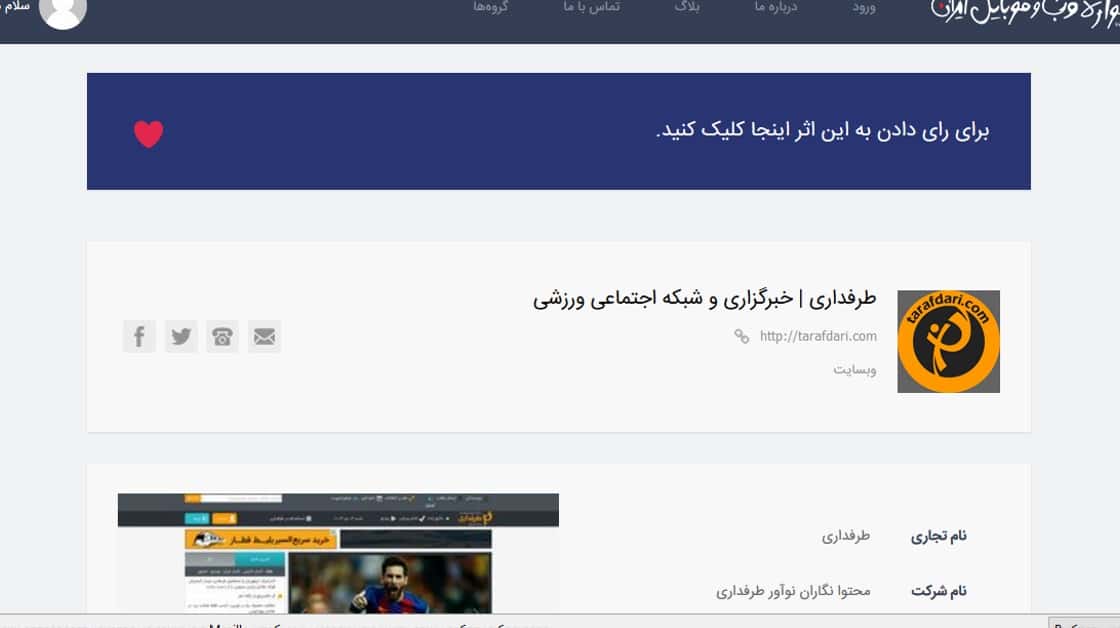Screen dimensions: 1120x628
Task: Open the tarafdari.com orange logo image
Action: pos(949,342)
